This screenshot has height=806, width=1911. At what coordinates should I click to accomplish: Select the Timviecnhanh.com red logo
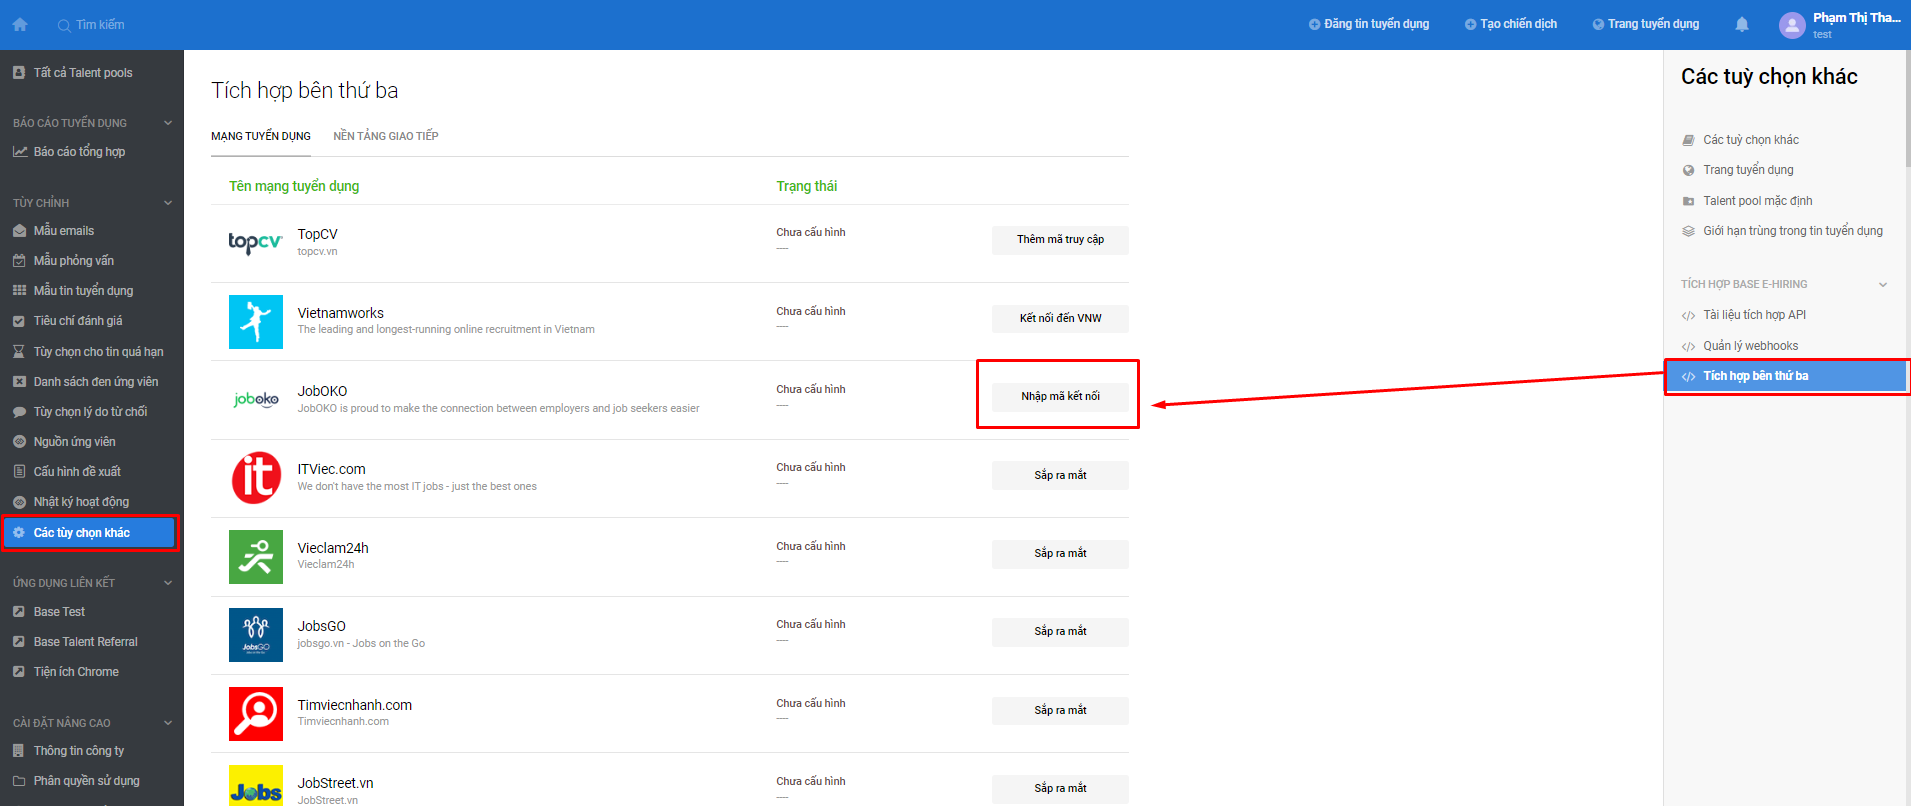256,713
